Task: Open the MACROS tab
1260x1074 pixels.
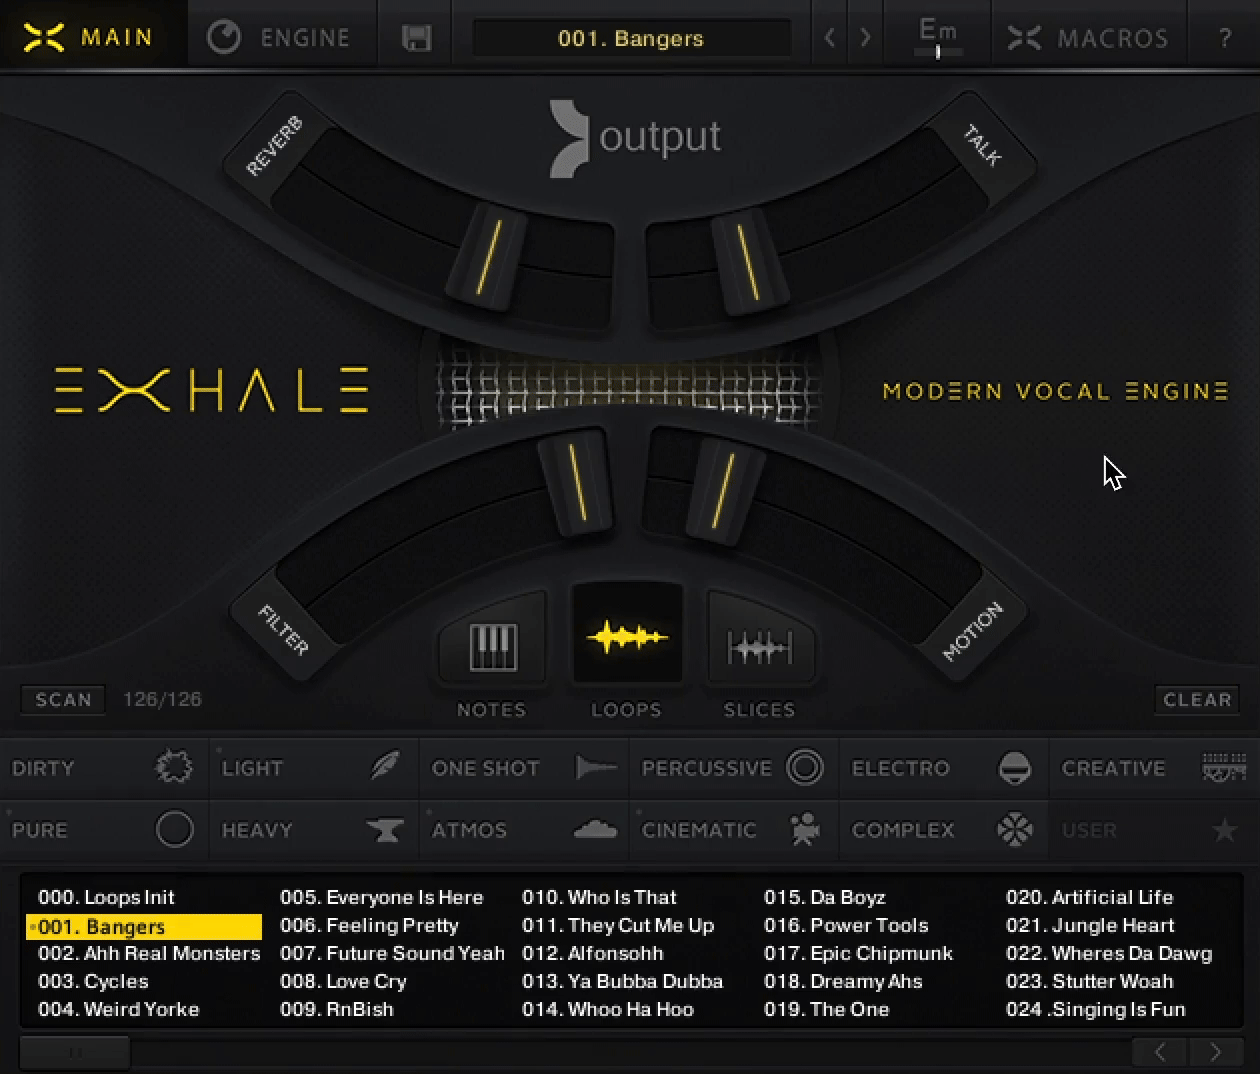Action: point(1088,38)
